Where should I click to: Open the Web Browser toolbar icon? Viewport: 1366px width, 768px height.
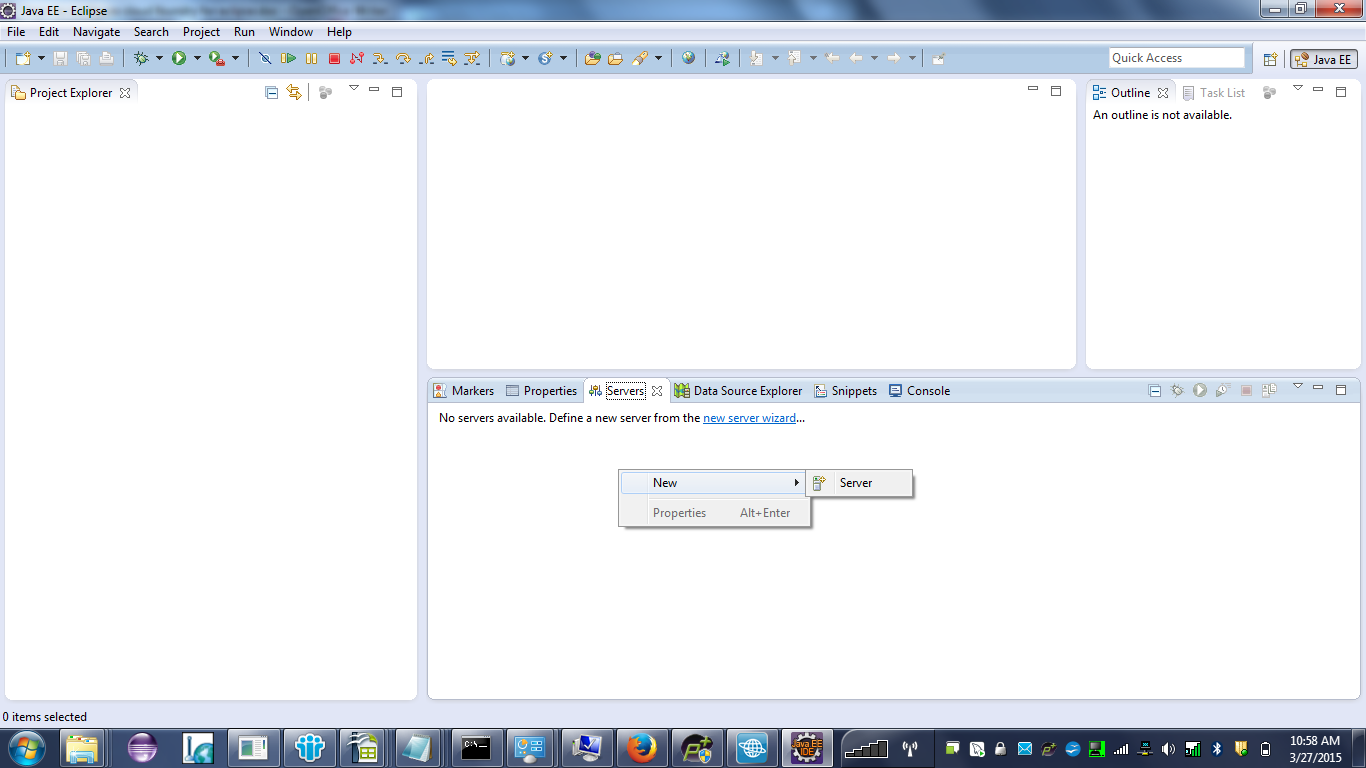click(688, 57)
